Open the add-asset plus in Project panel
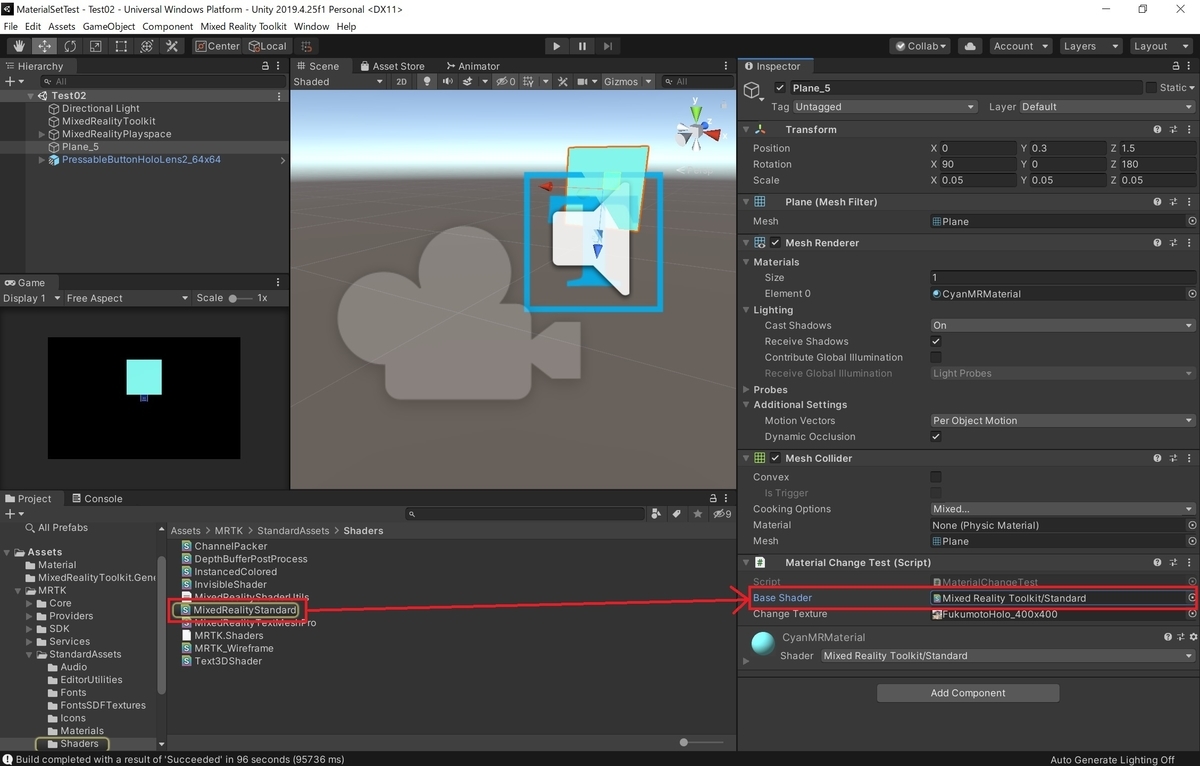The height and width of the screenshot is (766, 1200). pos(13,514)
